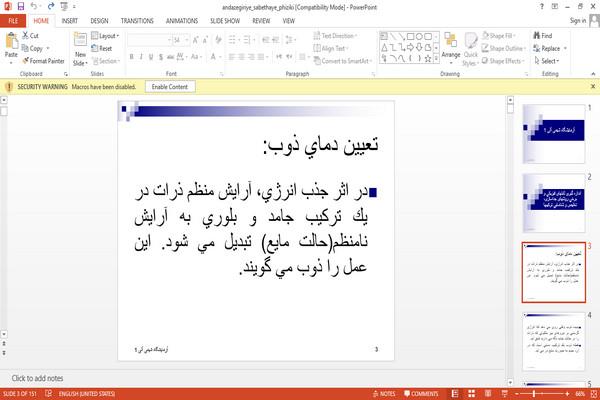Click the Format Painter brush

coord(43,61)
